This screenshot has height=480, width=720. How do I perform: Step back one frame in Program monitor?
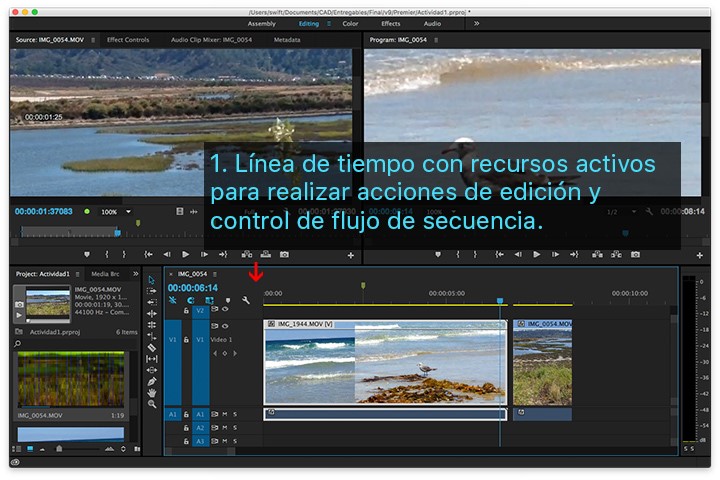518,254
